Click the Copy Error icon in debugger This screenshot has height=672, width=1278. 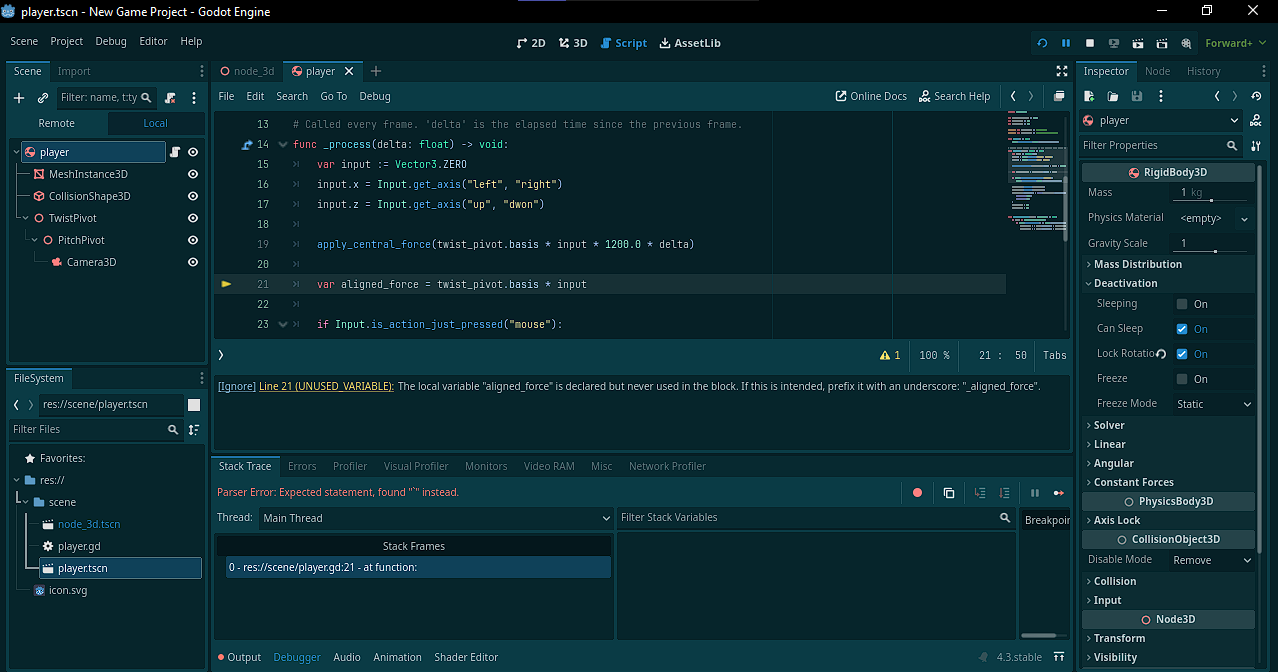(x=949, y=493)
